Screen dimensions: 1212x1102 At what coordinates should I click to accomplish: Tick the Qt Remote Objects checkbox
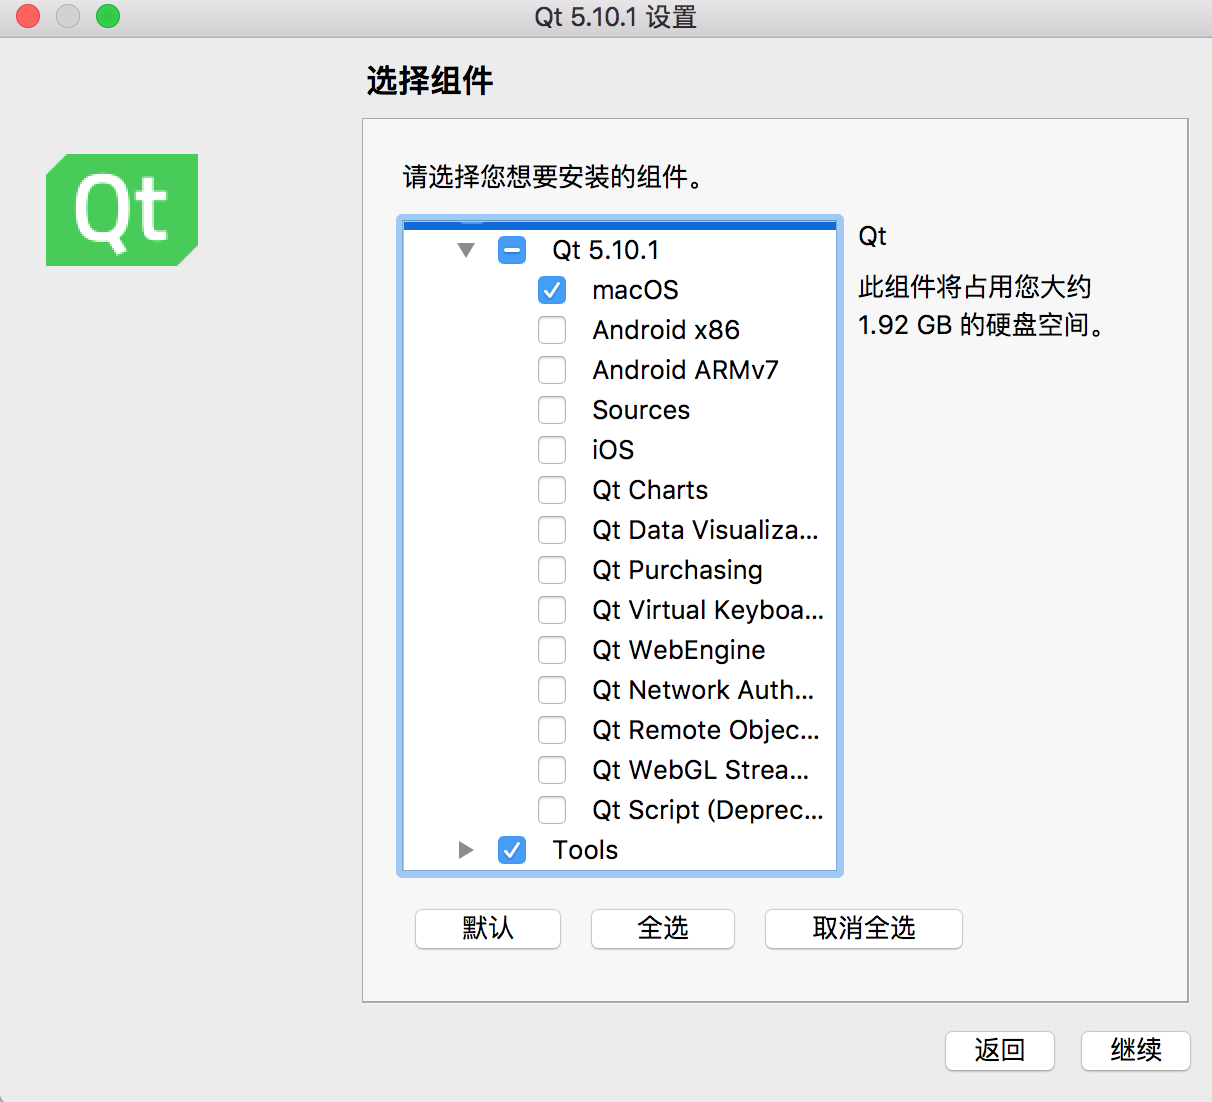point(552,730)
